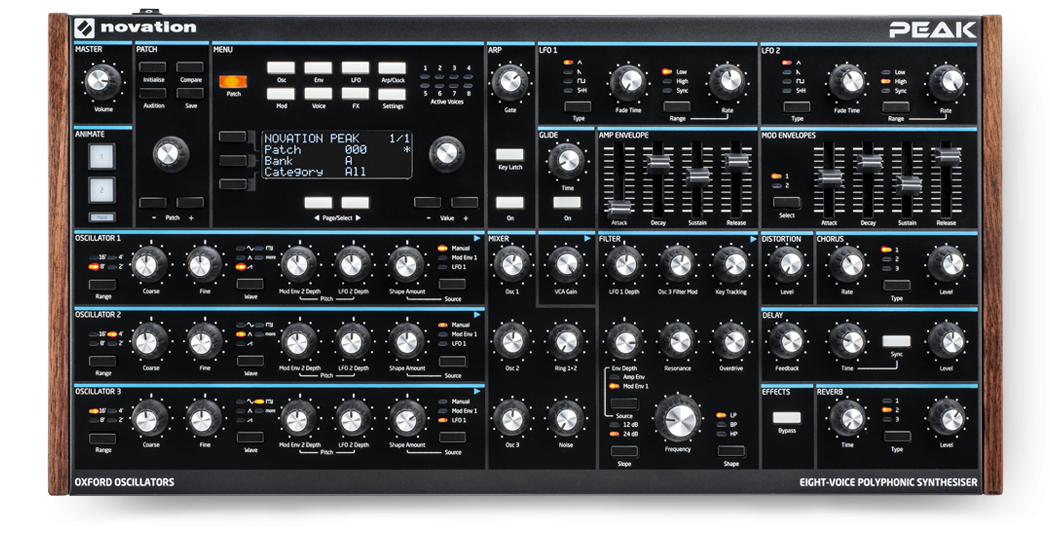Click the Mod Envelopes Release slider
This screenshot has width=1050, height=557.
947,157
